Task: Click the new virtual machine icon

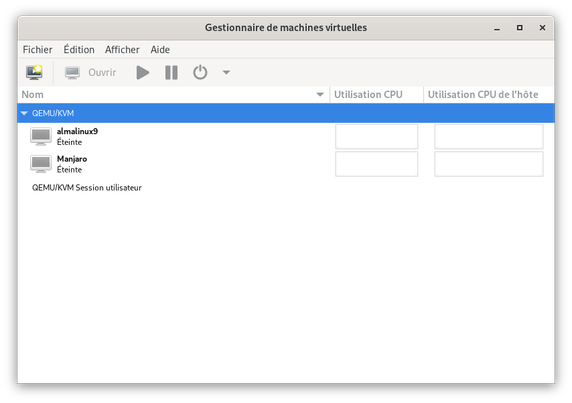Action: point(34,72)
